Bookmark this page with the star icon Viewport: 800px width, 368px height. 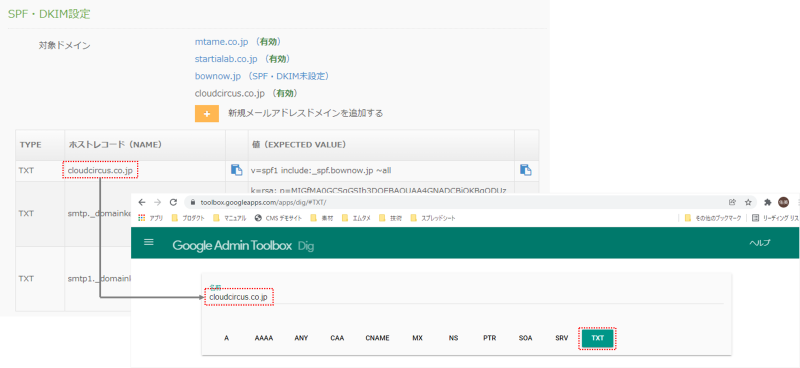point(748,202)
